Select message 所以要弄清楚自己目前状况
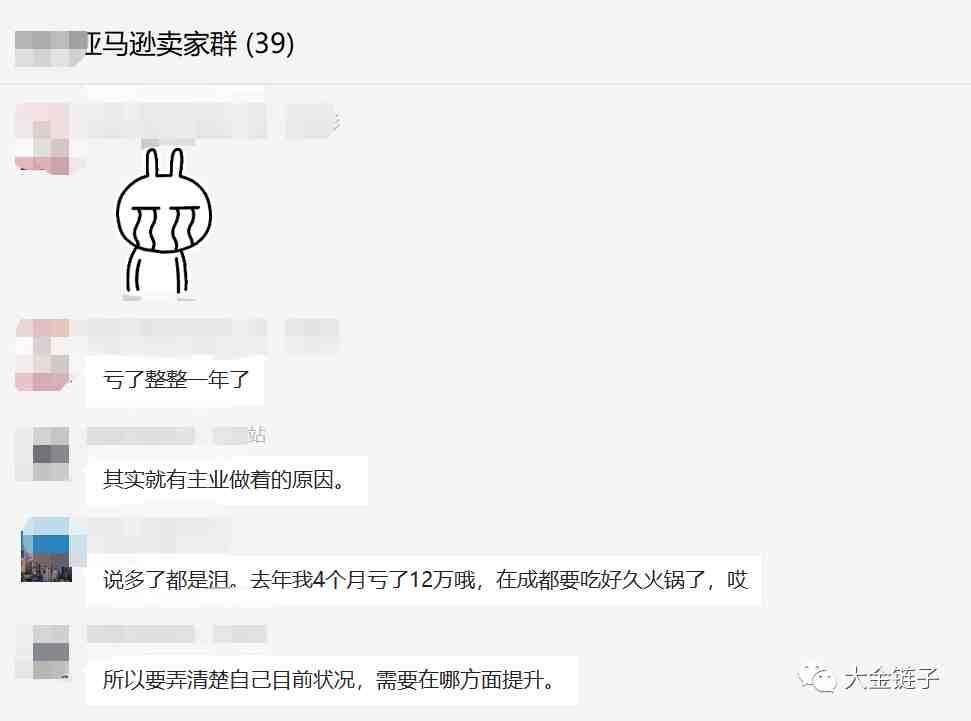 click(332, 680)
